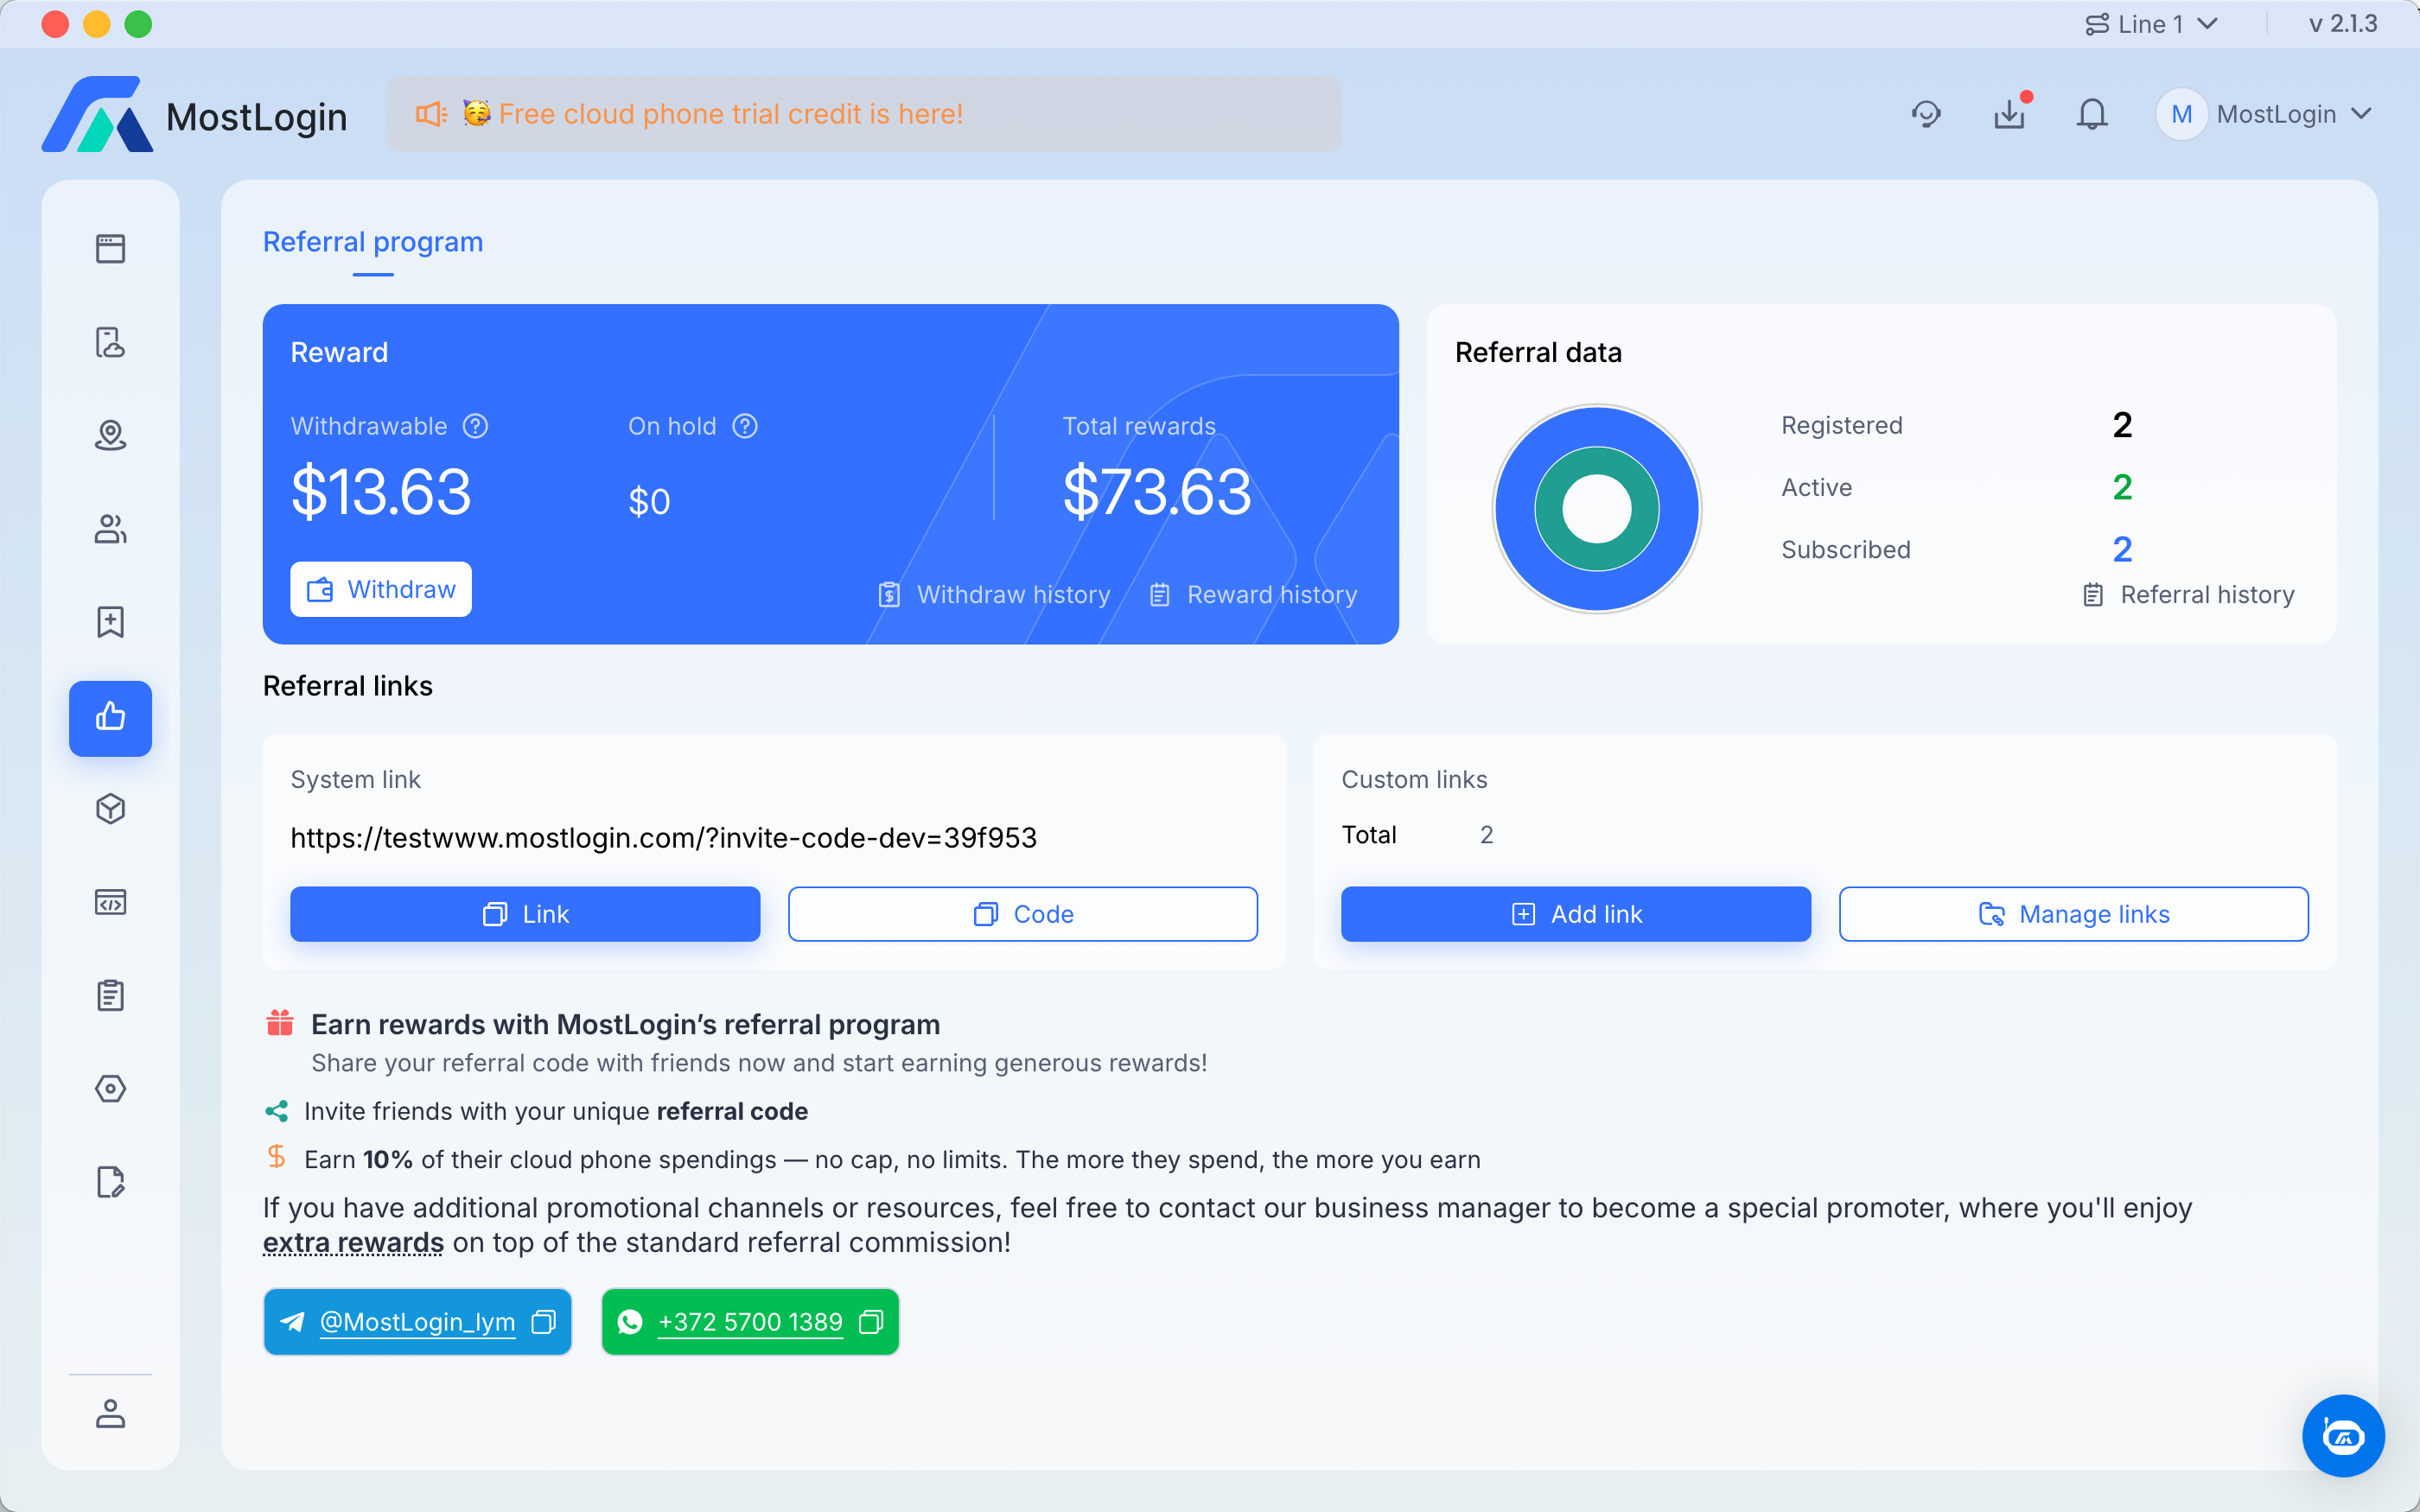Click the Withdraw button
This screenshot has height=1512, width=2420.
[x=381, y=590]
